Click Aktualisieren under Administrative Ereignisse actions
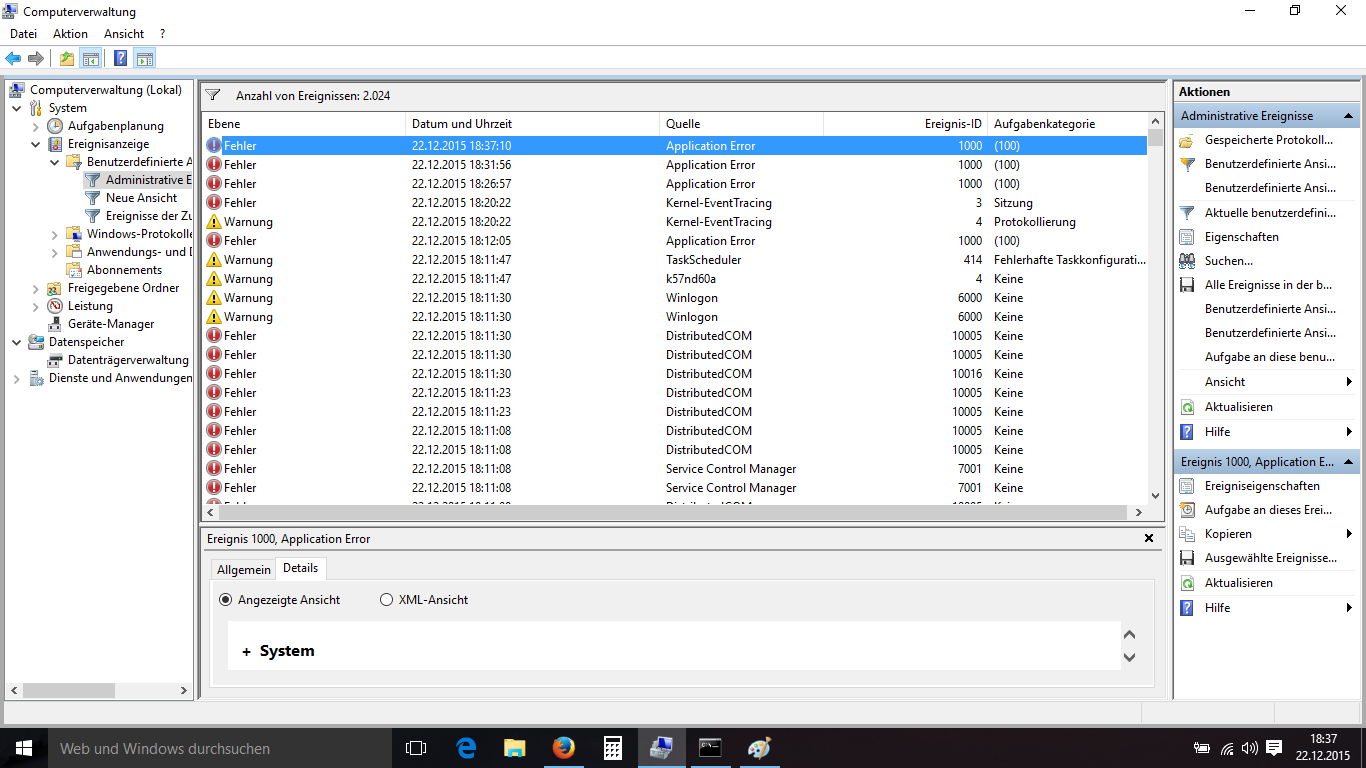1366x768 pixels. pyautogui.click(x=1239, y=407)
